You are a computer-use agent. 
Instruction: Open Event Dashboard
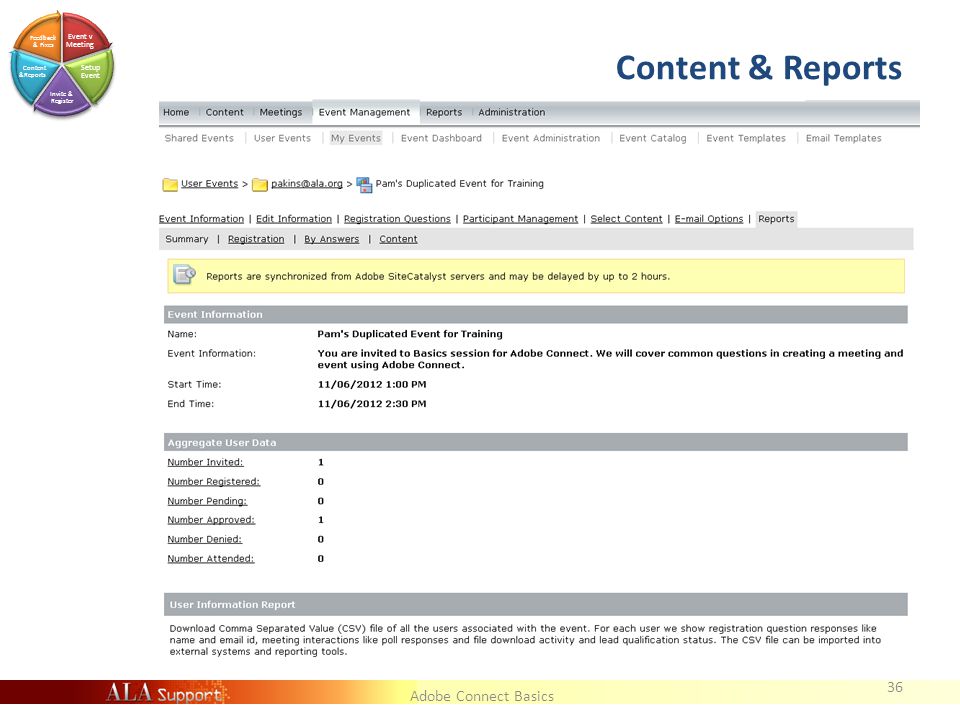[x=441, y=138]
